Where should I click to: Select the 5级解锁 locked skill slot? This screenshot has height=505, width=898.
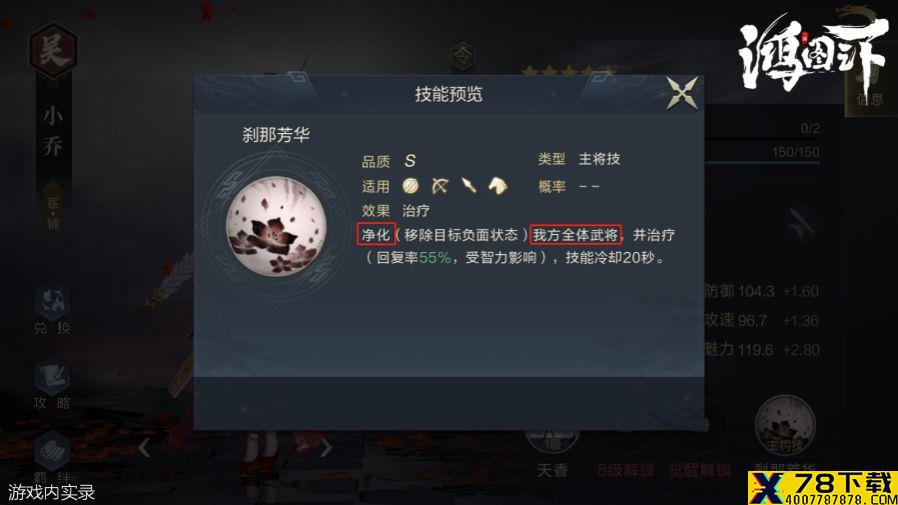point(625,452)
